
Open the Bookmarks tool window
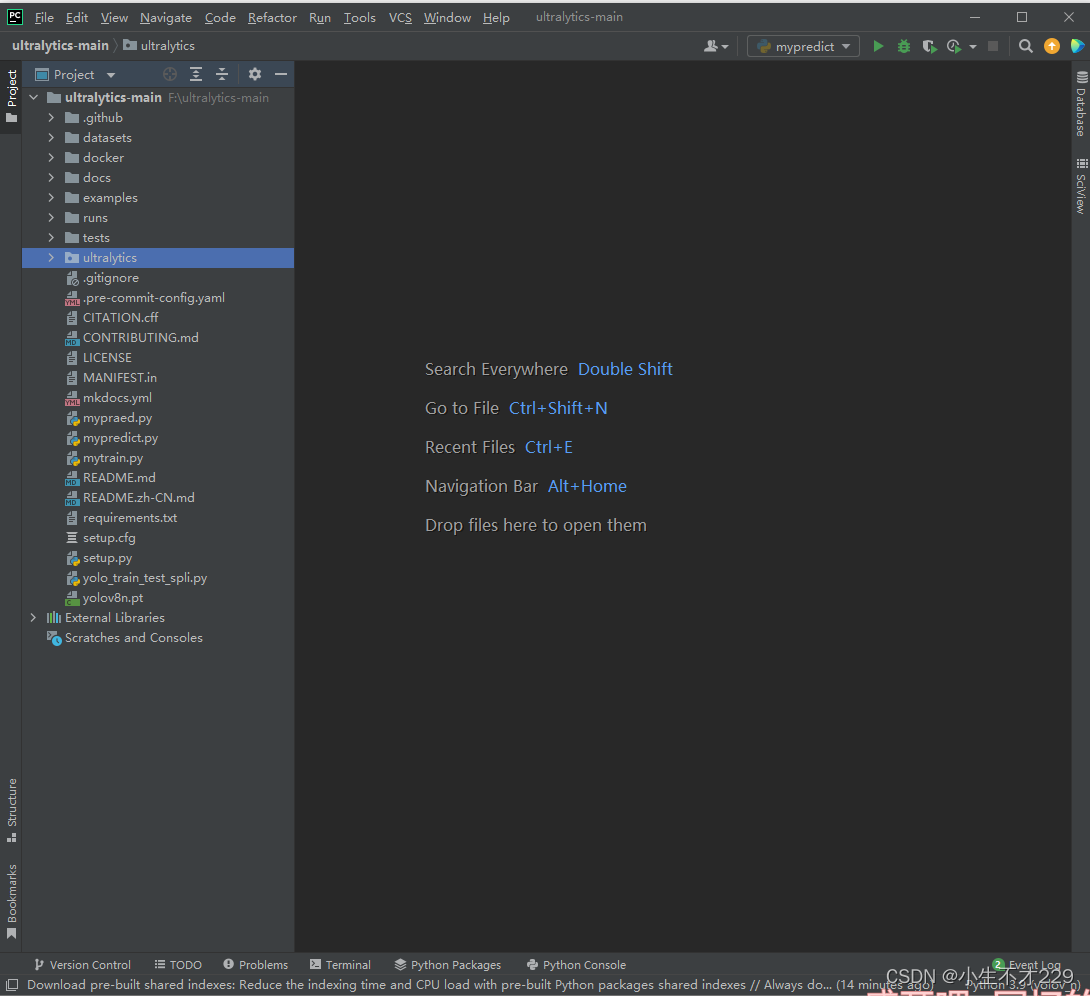coord(11,901)
